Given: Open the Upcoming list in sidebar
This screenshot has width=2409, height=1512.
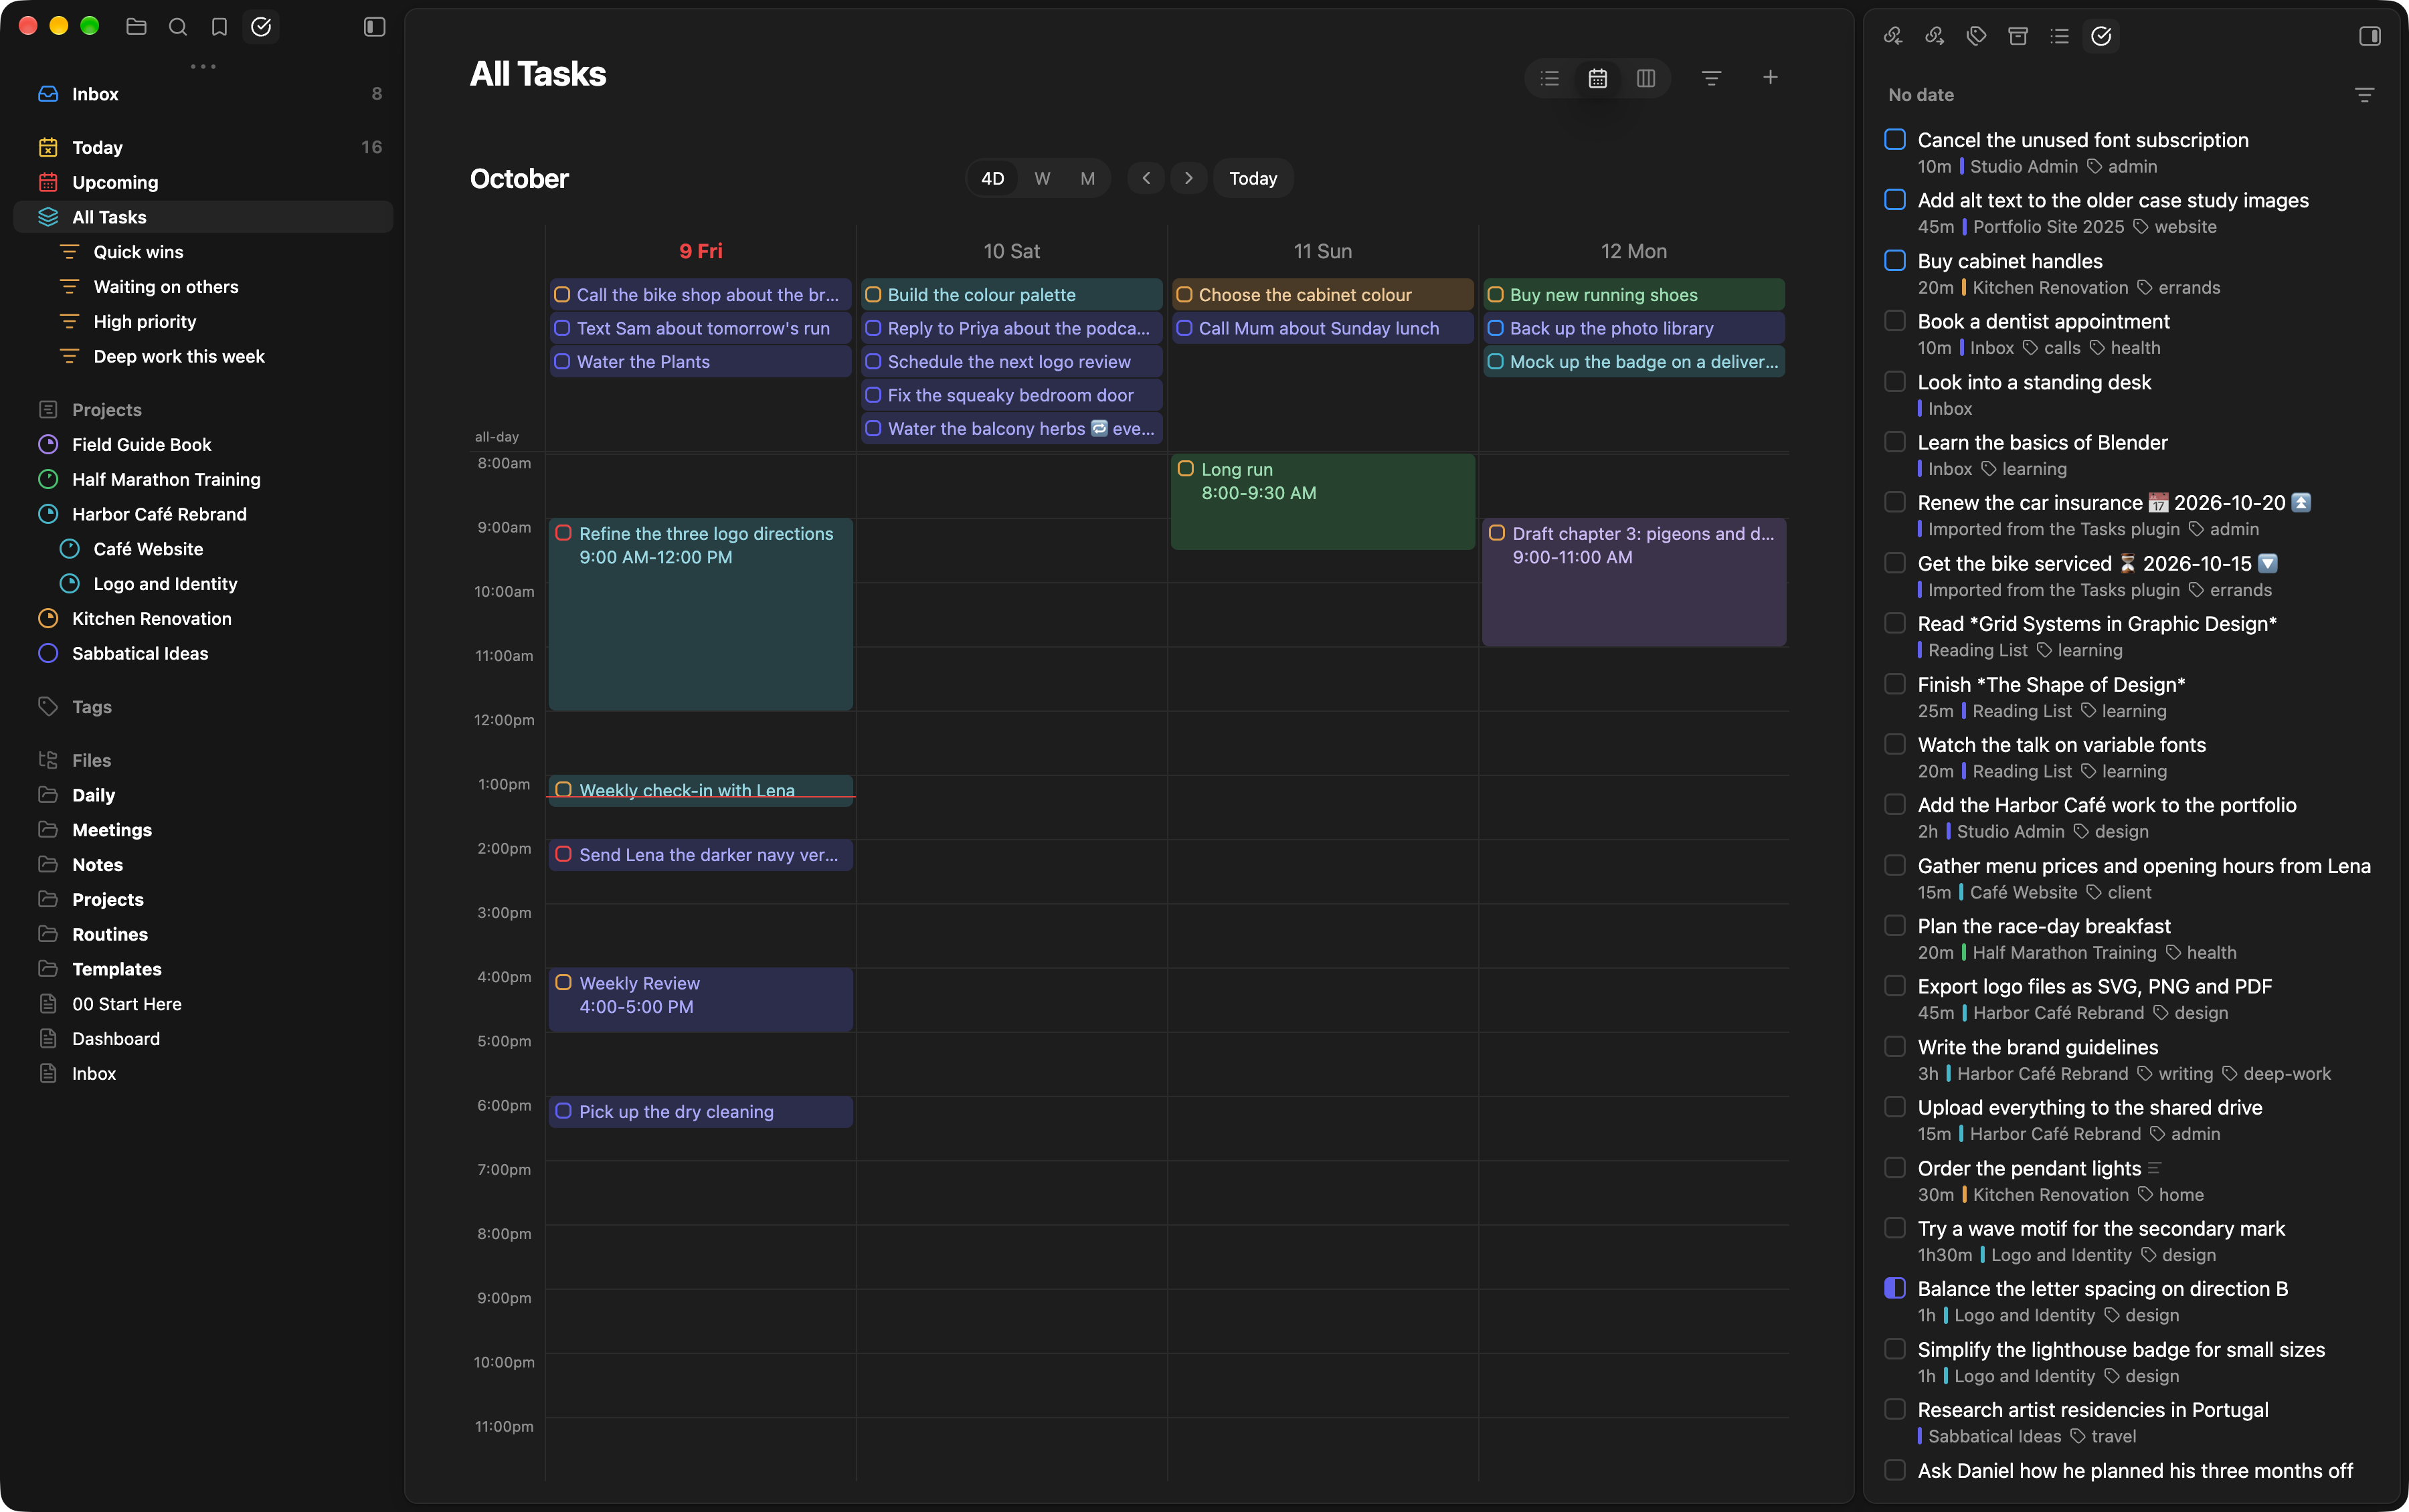Looking at the screenshot, I should tap(204, 182).
